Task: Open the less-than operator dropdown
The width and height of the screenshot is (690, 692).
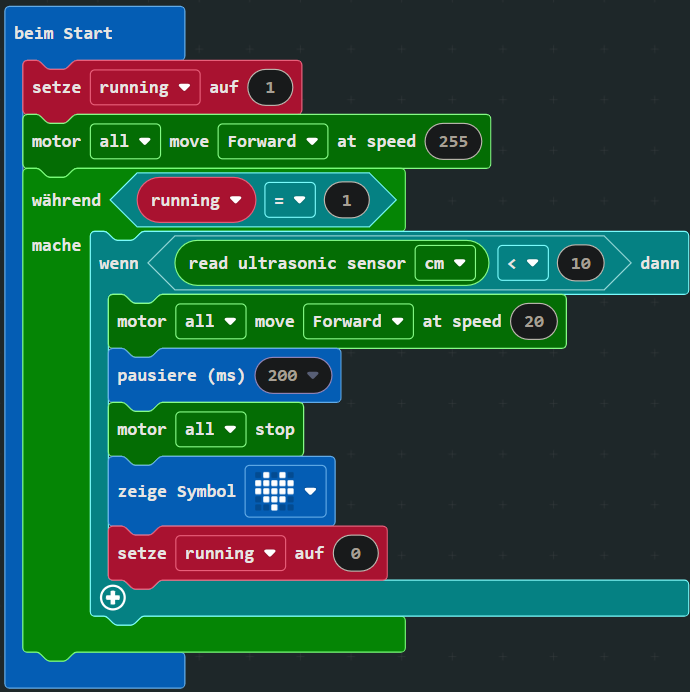Action: (522, 264)
